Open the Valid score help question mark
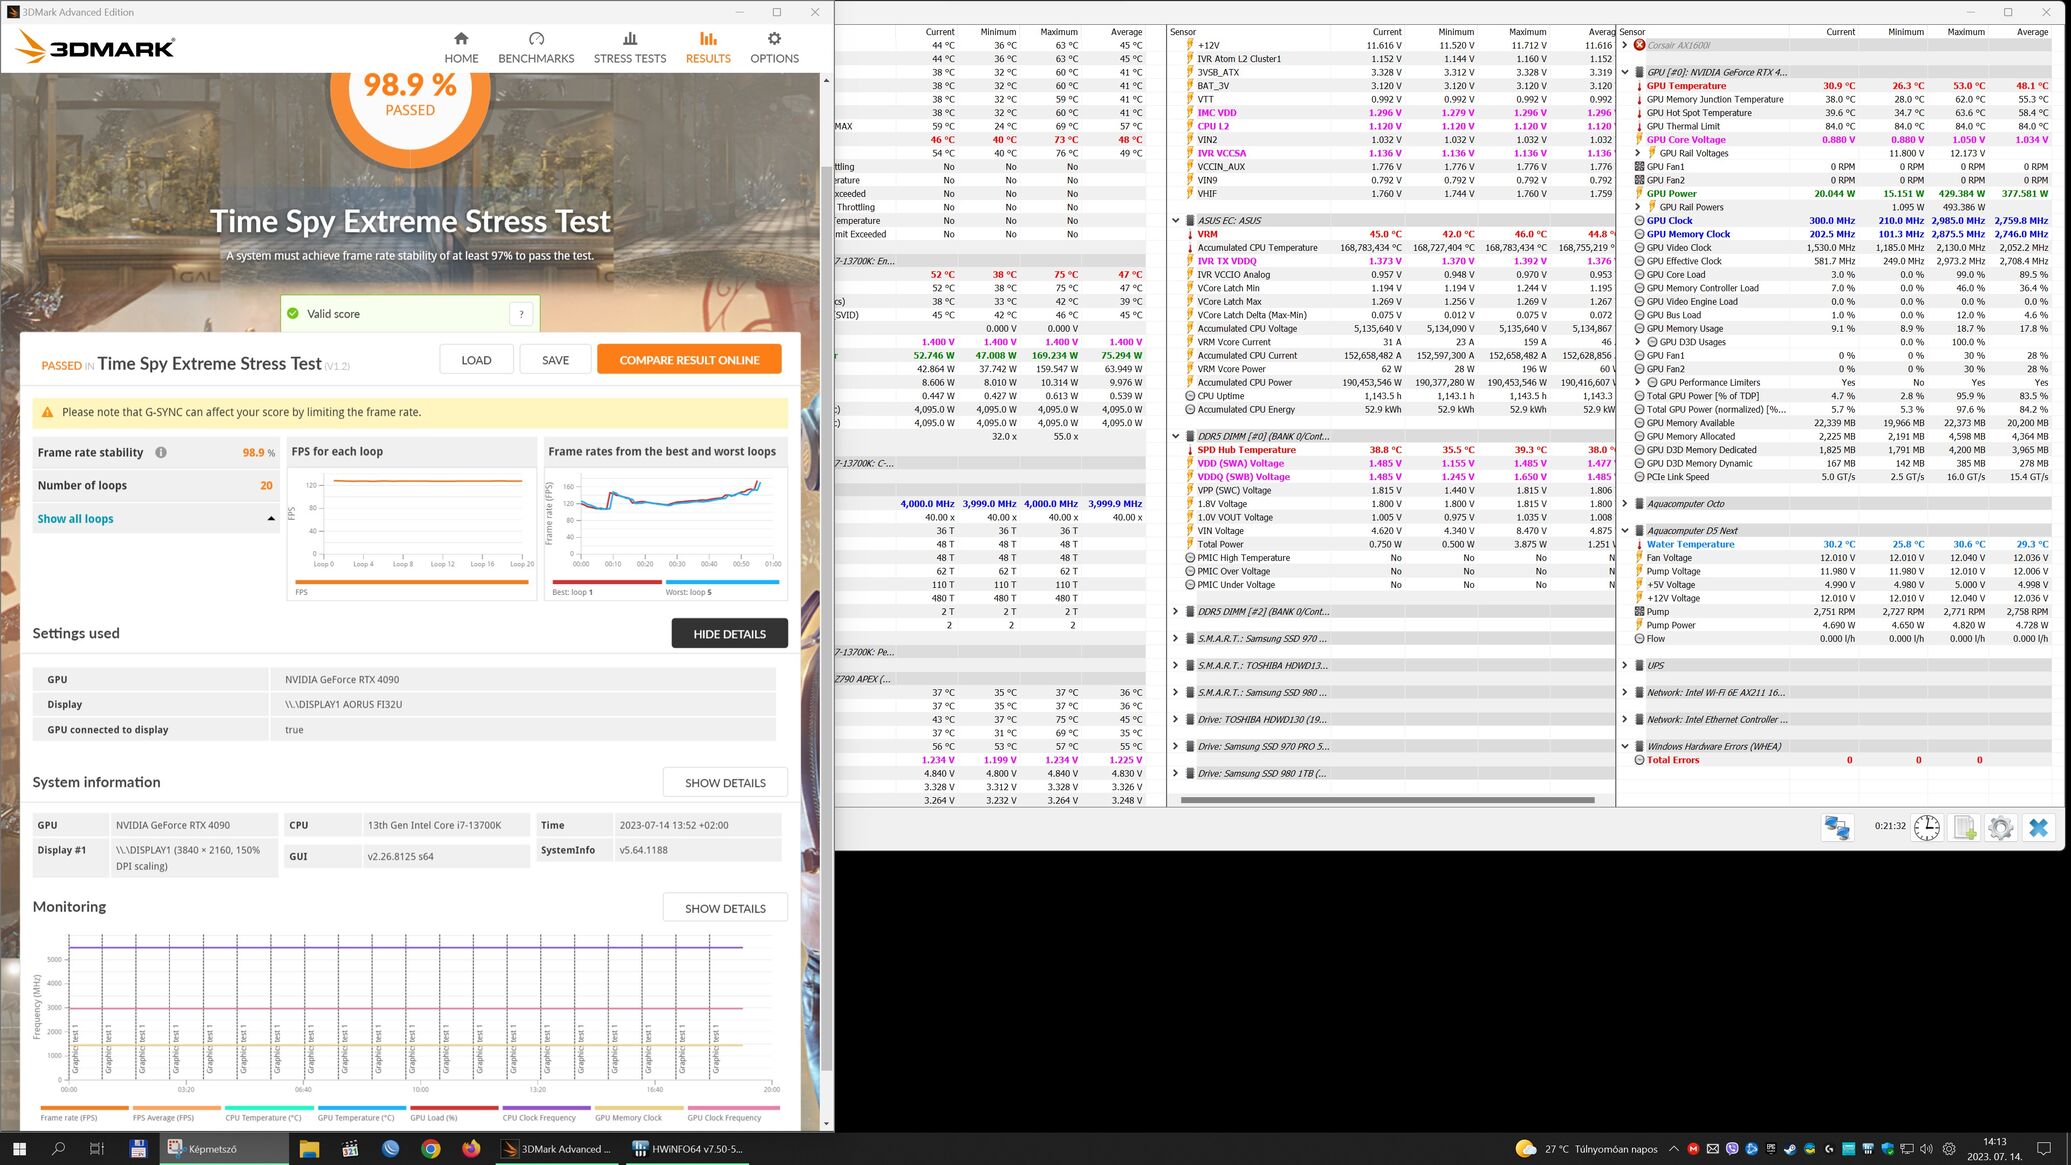This screenshot has height=1165, width=2071. coord(521,314)
